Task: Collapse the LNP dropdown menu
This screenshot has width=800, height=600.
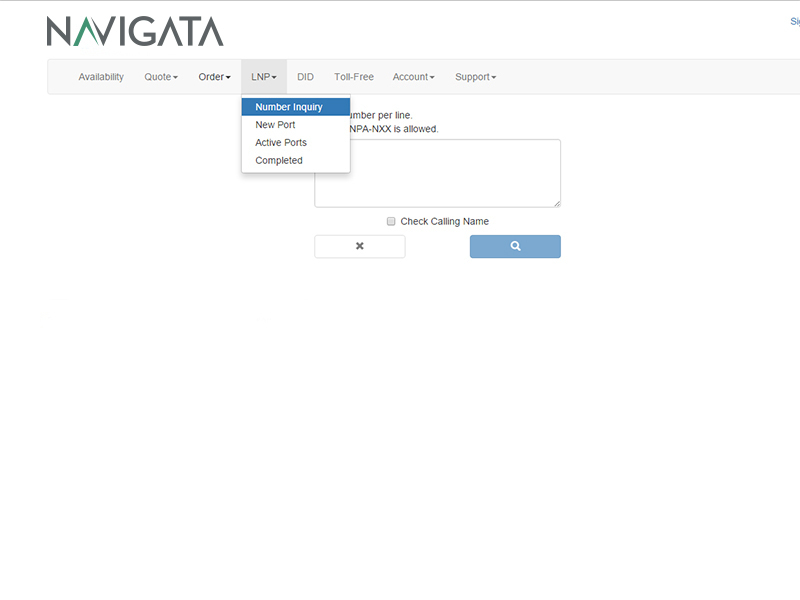Action: pos(264,77)
